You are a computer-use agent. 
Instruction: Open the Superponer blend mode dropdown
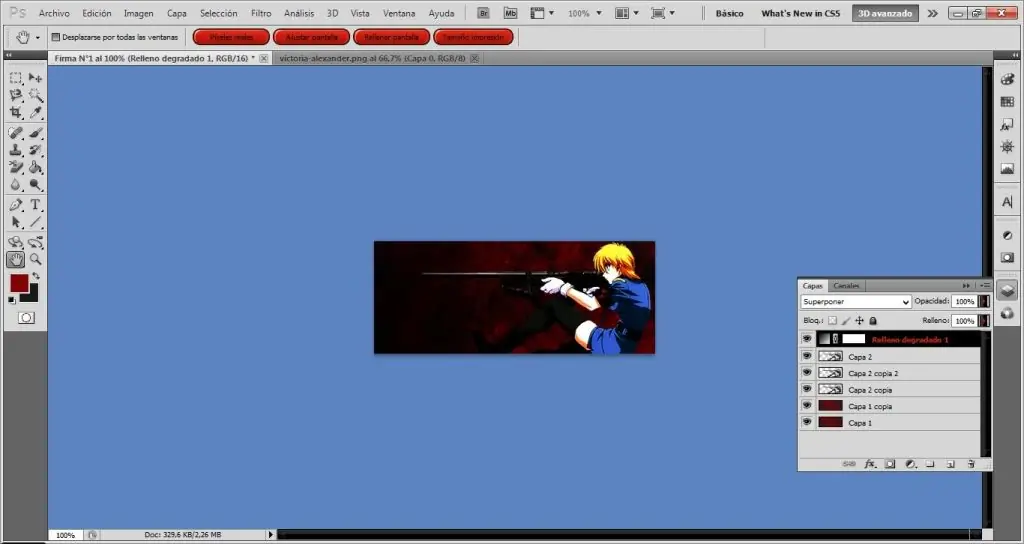pyautogui.click(x=856, y=302)
